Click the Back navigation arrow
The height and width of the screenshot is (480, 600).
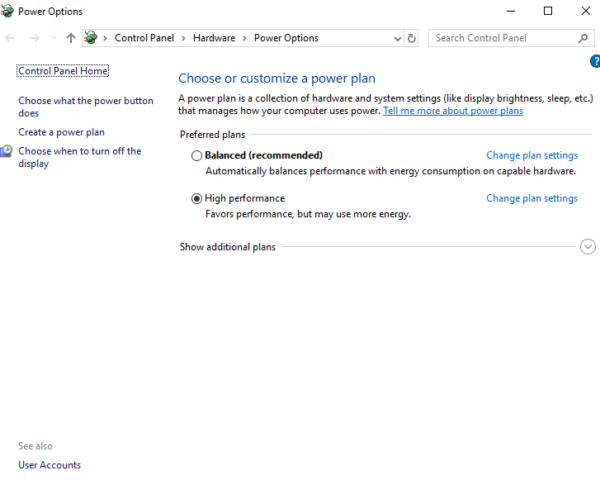11,38
